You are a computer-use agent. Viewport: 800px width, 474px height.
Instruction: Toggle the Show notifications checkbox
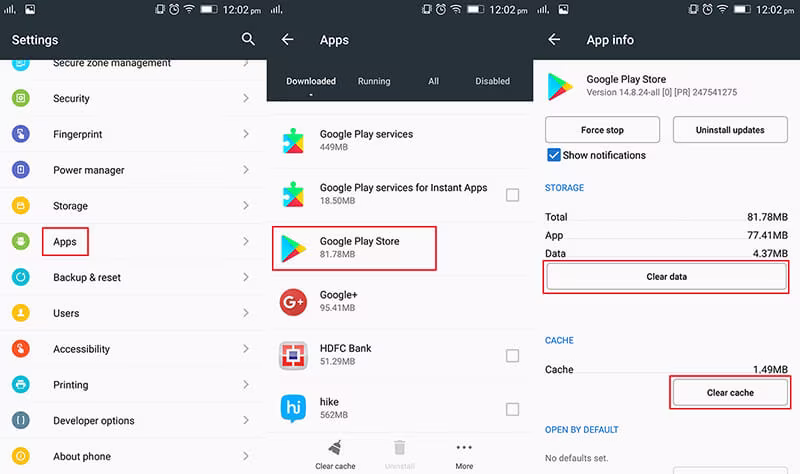554,155
